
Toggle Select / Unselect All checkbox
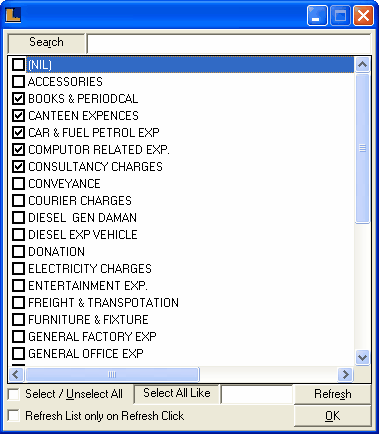(x=14, y=394)
